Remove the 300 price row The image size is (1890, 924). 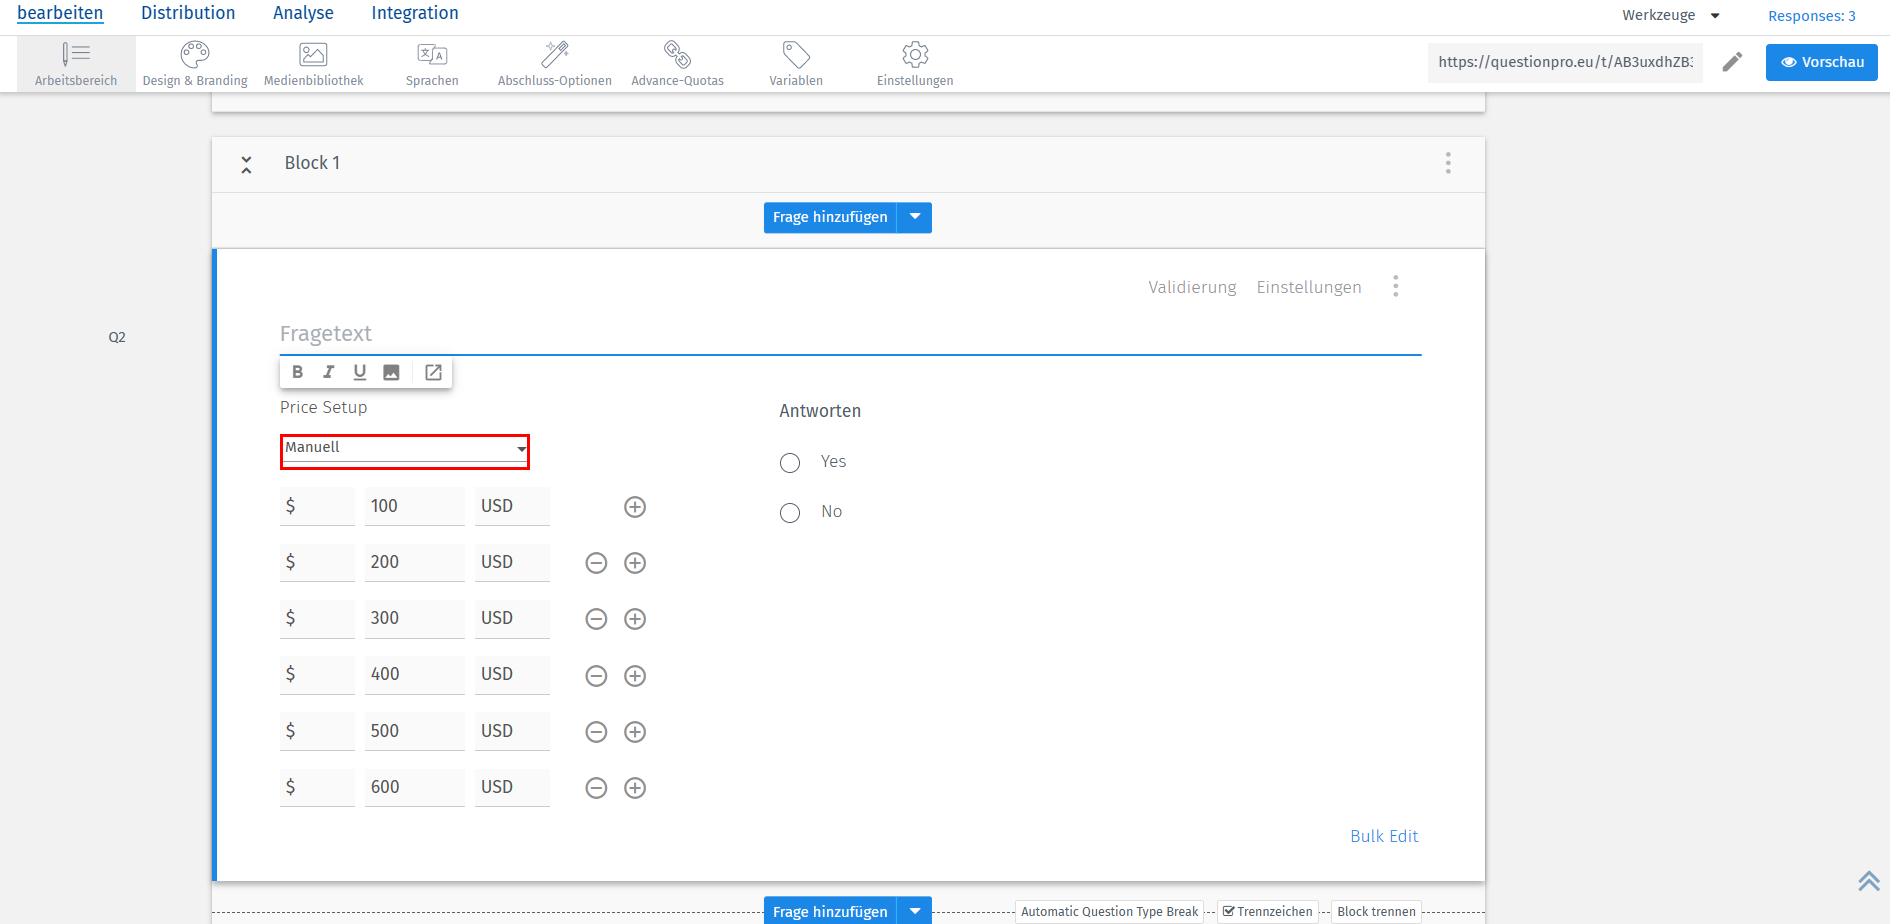point(596,619)
